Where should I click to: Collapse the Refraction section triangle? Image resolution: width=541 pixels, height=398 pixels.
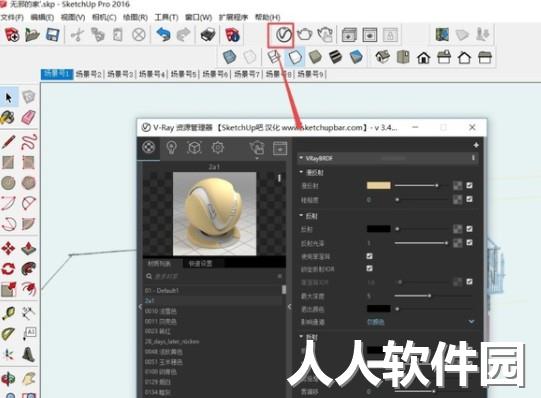click(301, 336)
